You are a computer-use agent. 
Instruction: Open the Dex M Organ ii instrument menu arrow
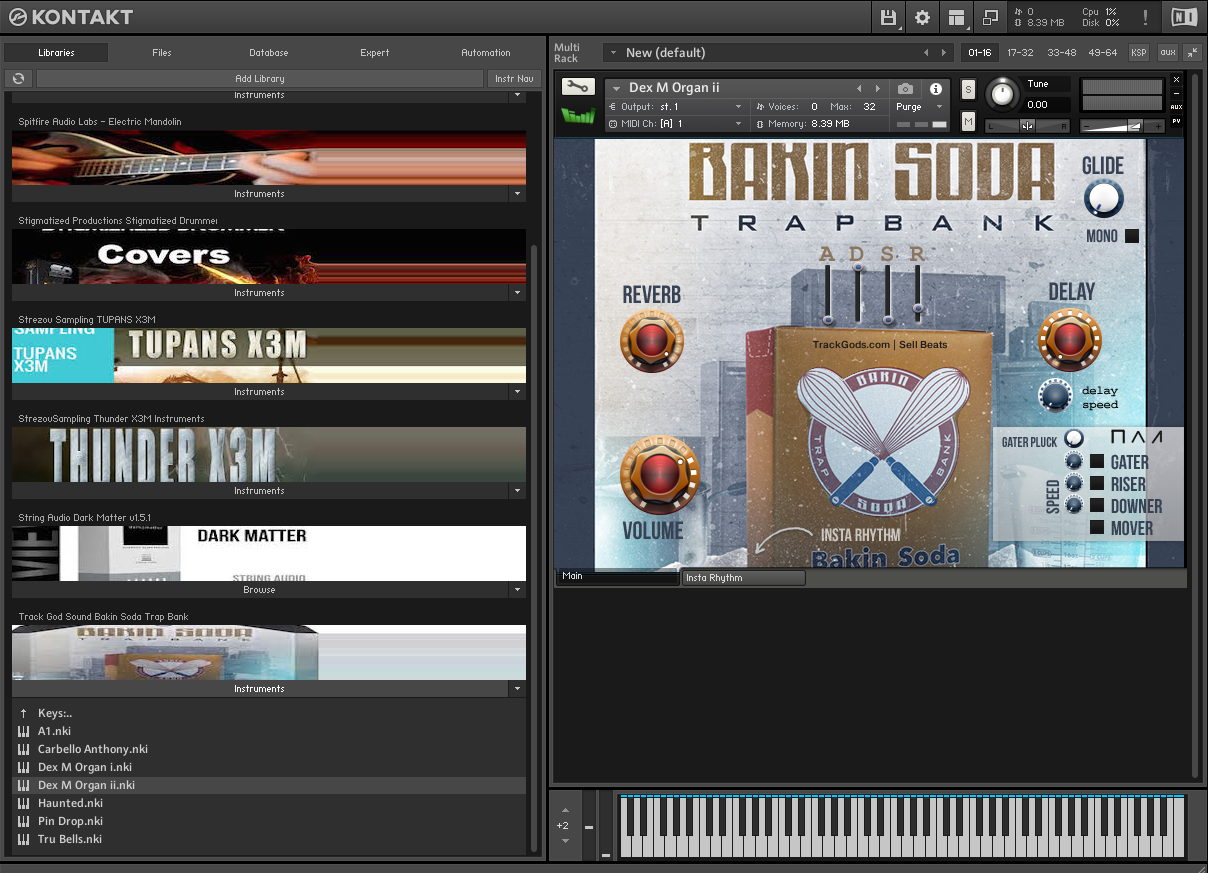tap(617, 89)
